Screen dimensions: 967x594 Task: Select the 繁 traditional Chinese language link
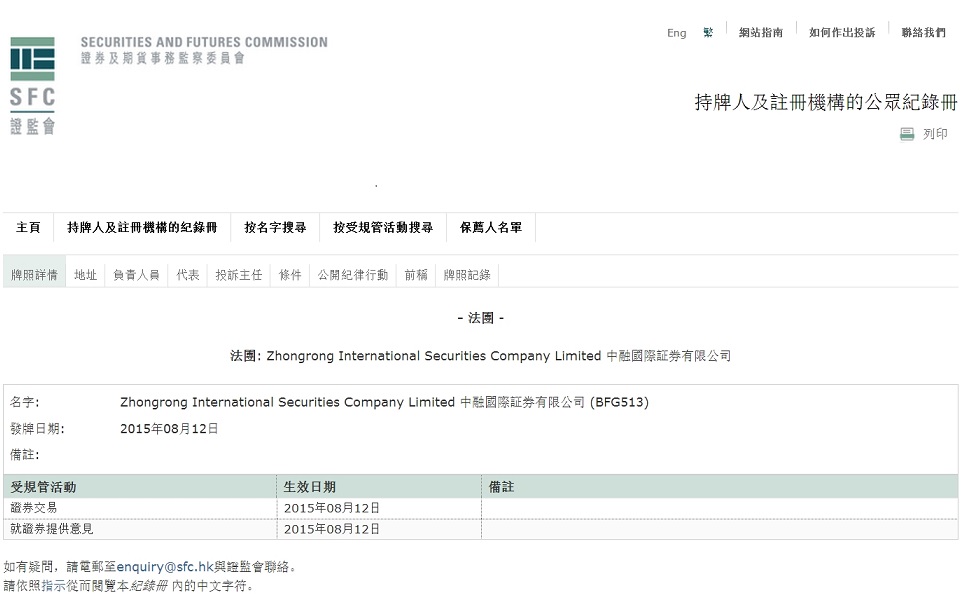[x=708, y=32]
